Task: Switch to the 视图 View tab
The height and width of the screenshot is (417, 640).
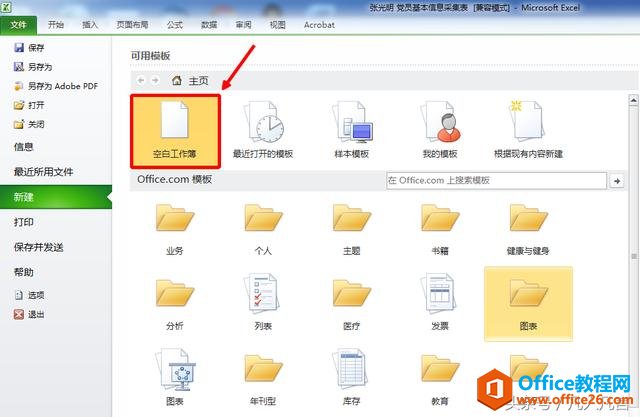Action: coord(278,25)
